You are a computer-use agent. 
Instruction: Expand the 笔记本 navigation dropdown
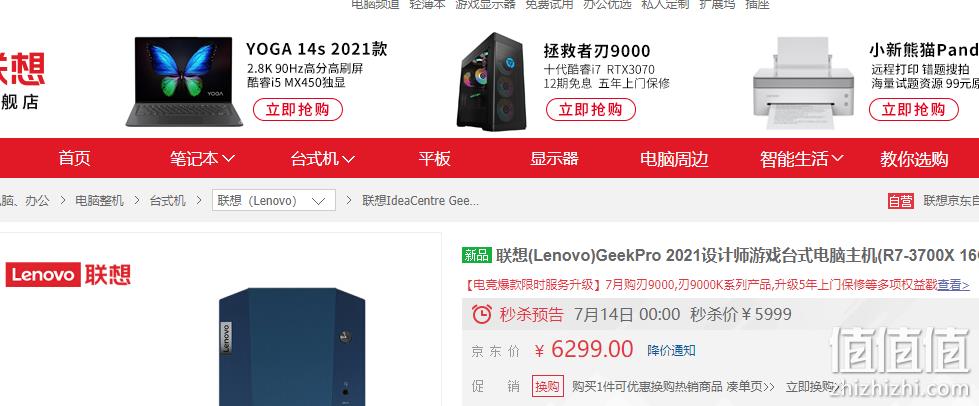[x=202, y=159]
